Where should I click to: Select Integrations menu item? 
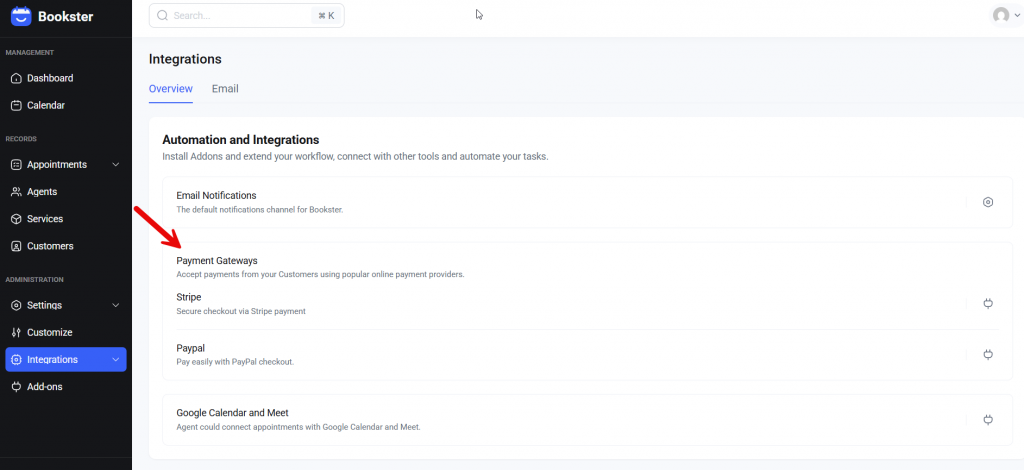click(65, 360)
